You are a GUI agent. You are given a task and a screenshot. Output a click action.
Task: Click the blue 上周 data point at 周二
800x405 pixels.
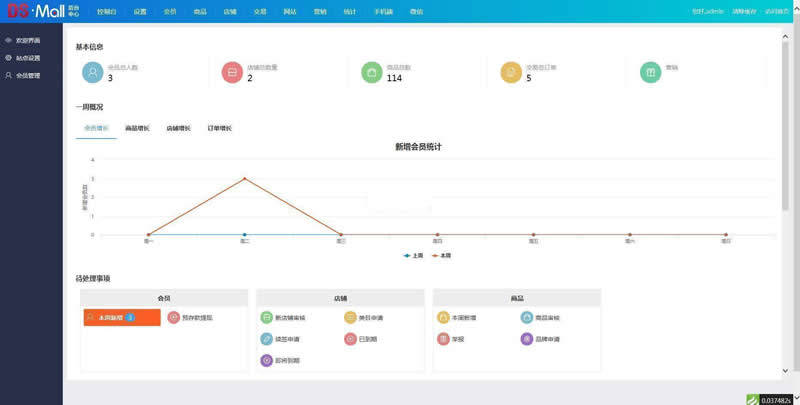[245, 235]
